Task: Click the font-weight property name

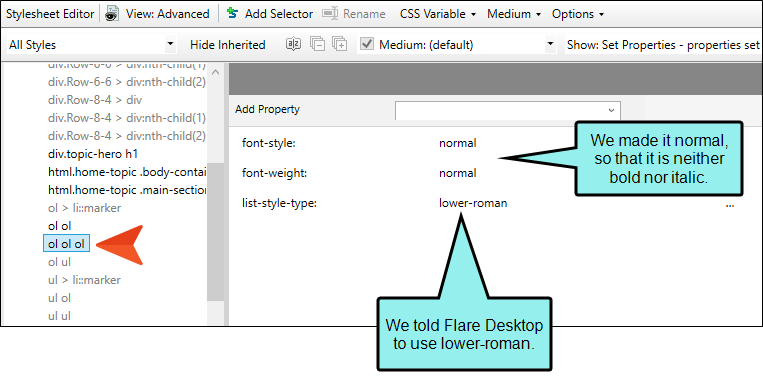Action: tap(274, 173)
